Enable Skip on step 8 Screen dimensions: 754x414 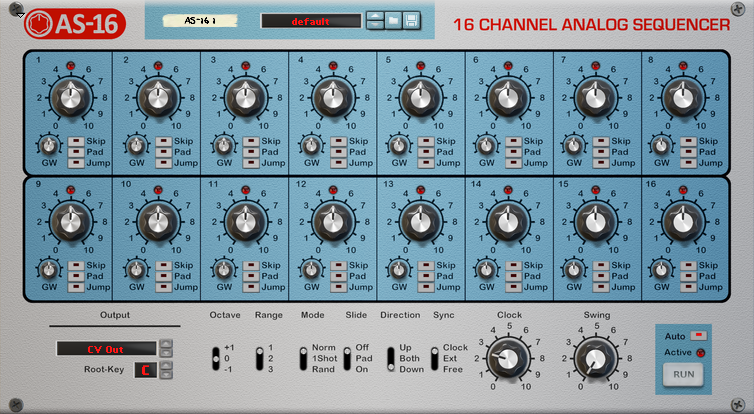688,141
